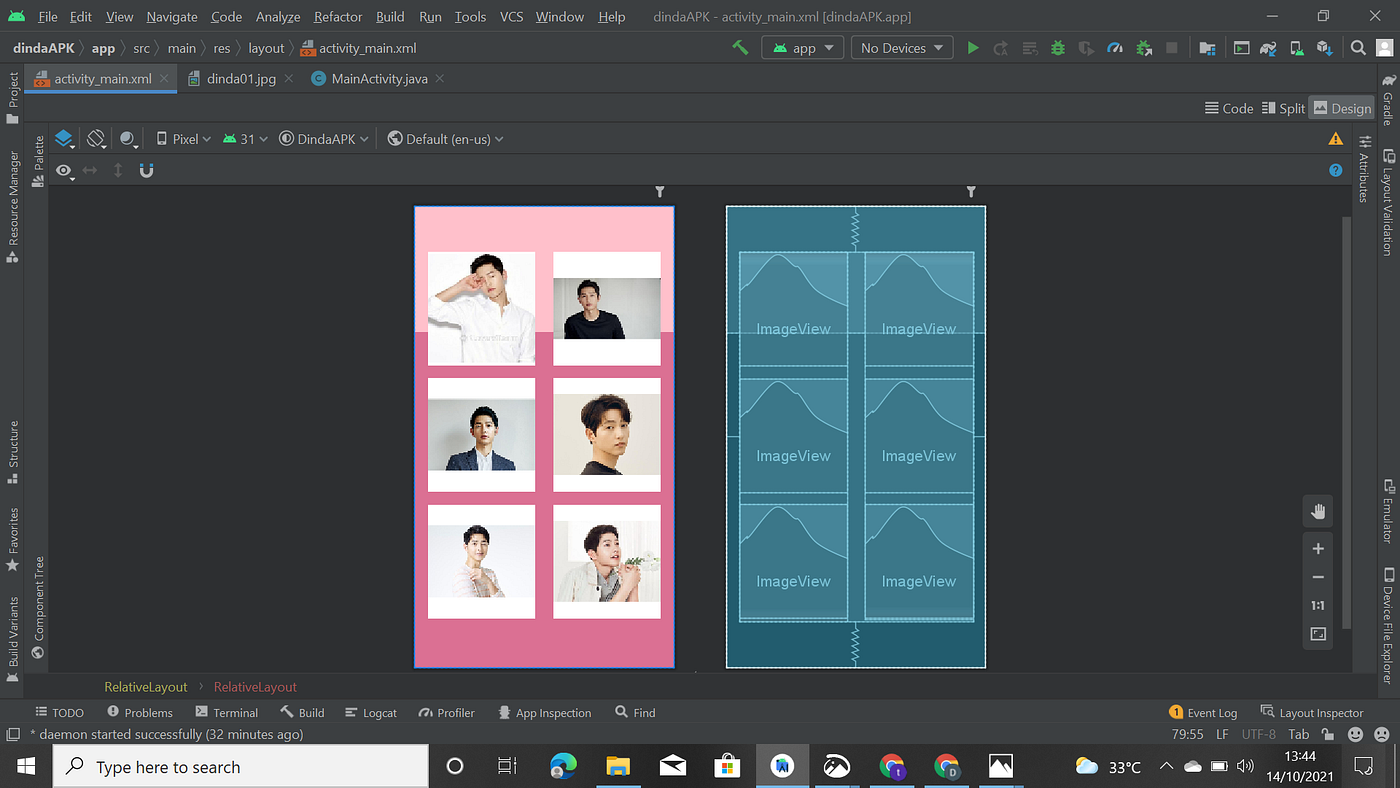Run the app on a device
The width and height of the screenshot is (1400, 788).
tap(973, 46)
